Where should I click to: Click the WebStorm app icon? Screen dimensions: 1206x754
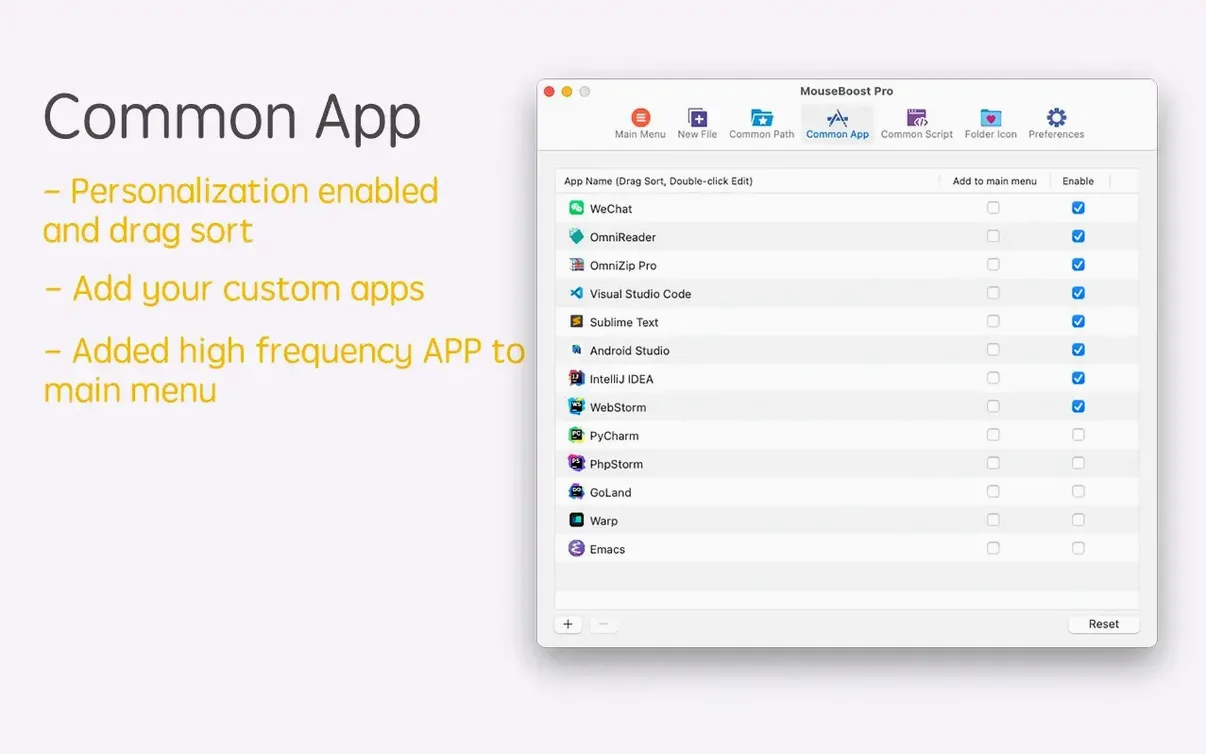point(576,406)
